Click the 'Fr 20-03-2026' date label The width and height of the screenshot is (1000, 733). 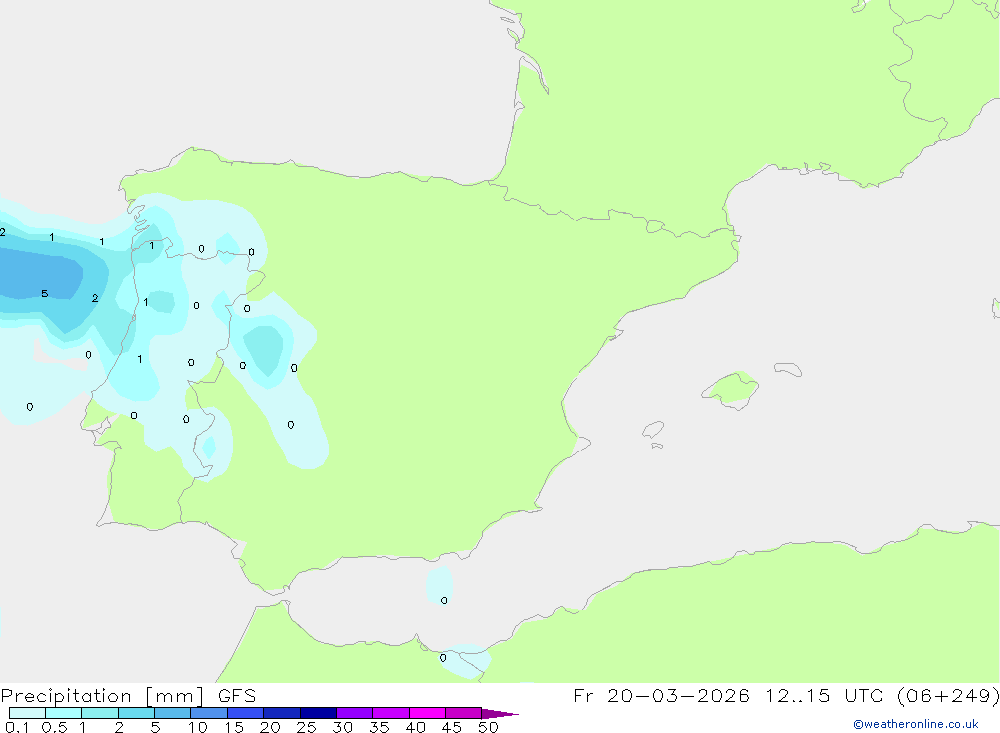[661, 695]
